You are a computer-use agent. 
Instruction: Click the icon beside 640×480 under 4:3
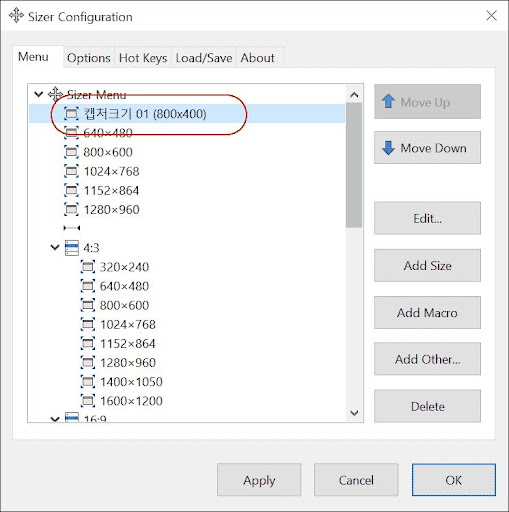click(88, 286)
